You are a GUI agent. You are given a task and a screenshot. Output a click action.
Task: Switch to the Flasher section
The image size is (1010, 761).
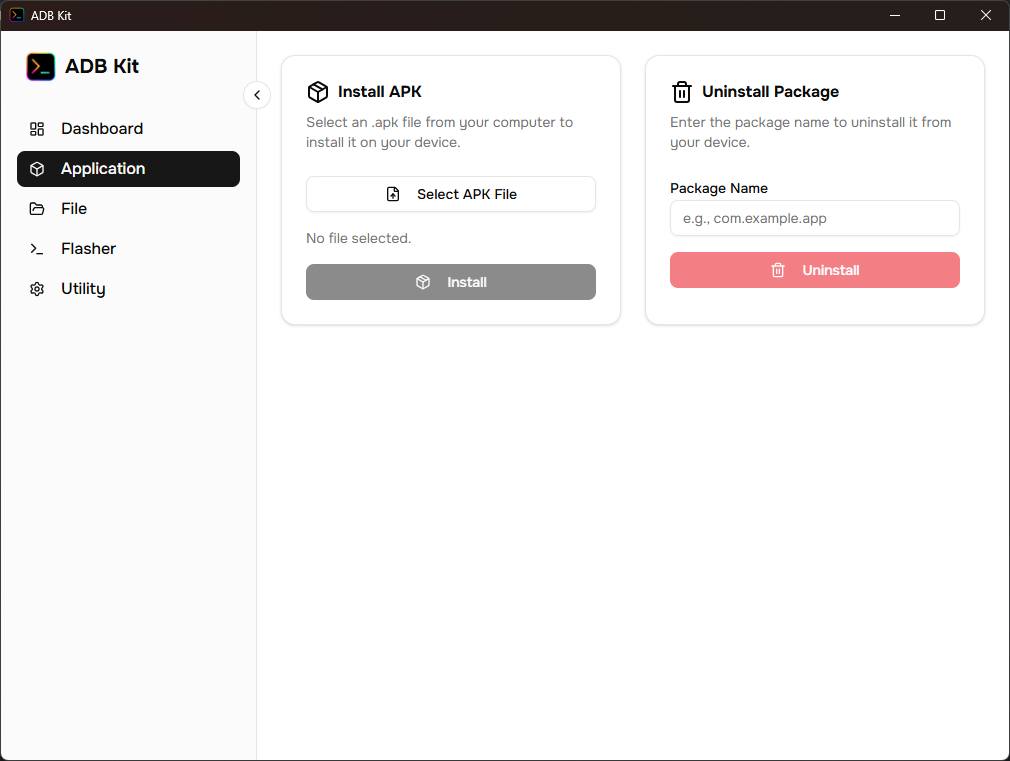click(x=128, y=249)
